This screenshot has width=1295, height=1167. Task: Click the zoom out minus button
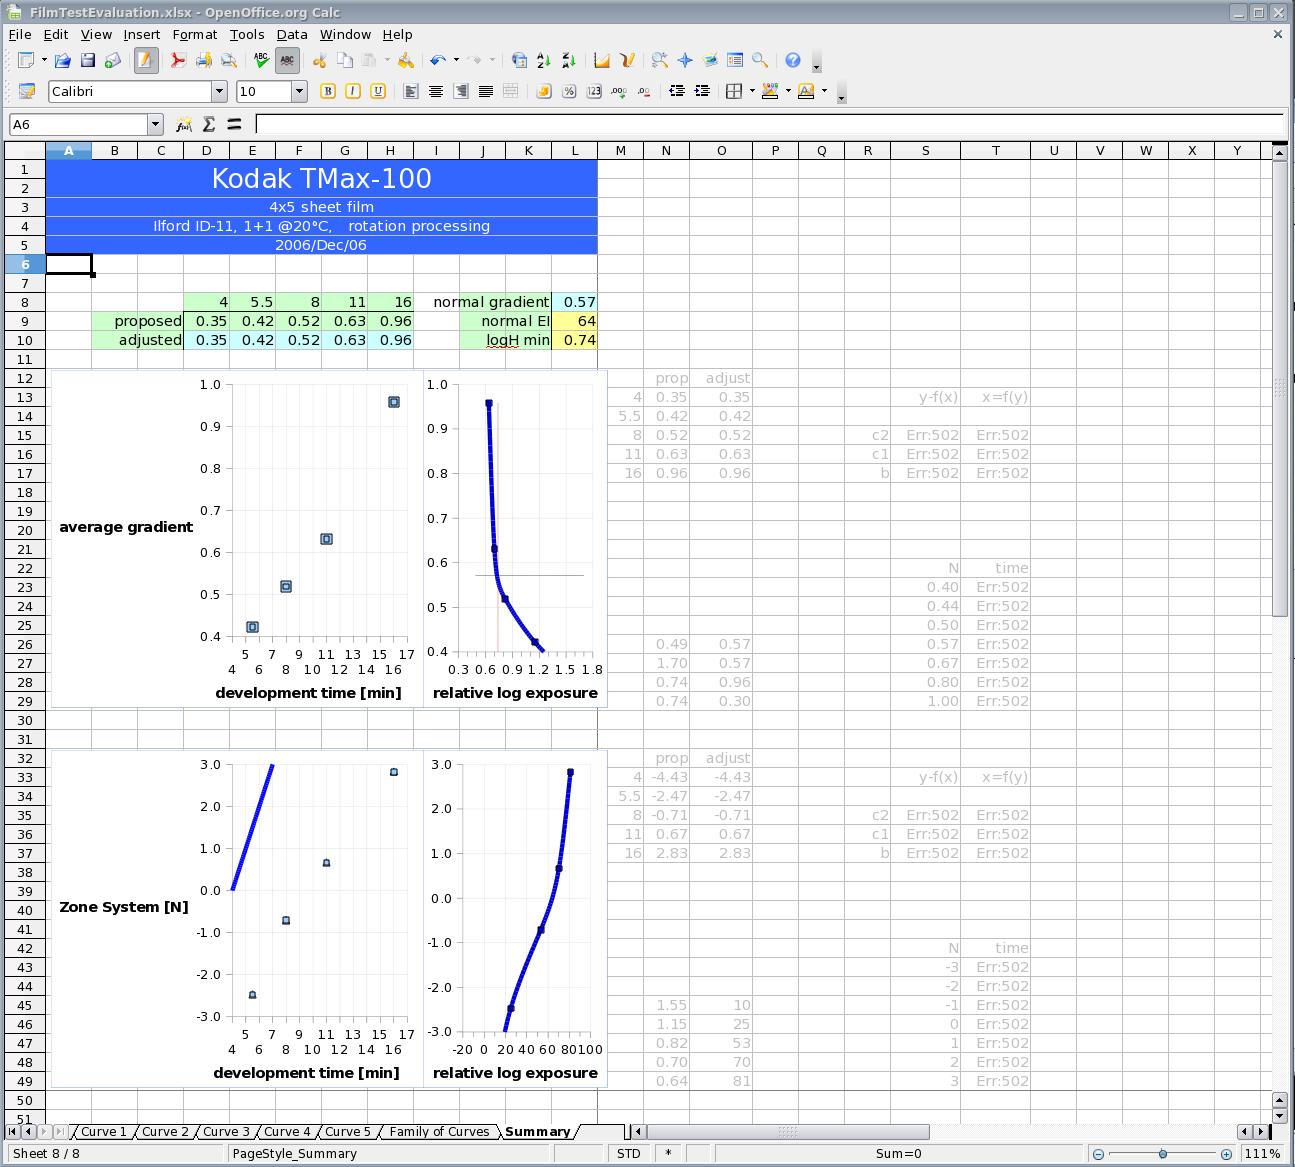[1098, 1154]
